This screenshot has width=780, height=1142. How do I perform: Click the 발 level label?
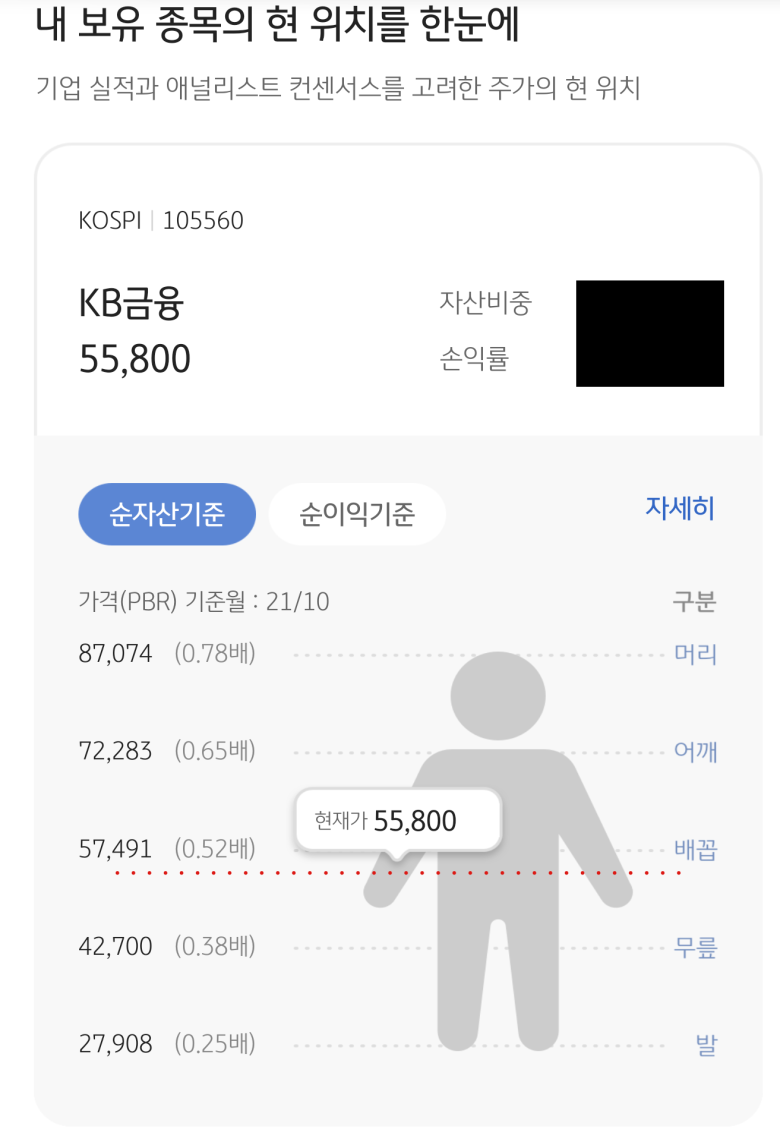706,1044
